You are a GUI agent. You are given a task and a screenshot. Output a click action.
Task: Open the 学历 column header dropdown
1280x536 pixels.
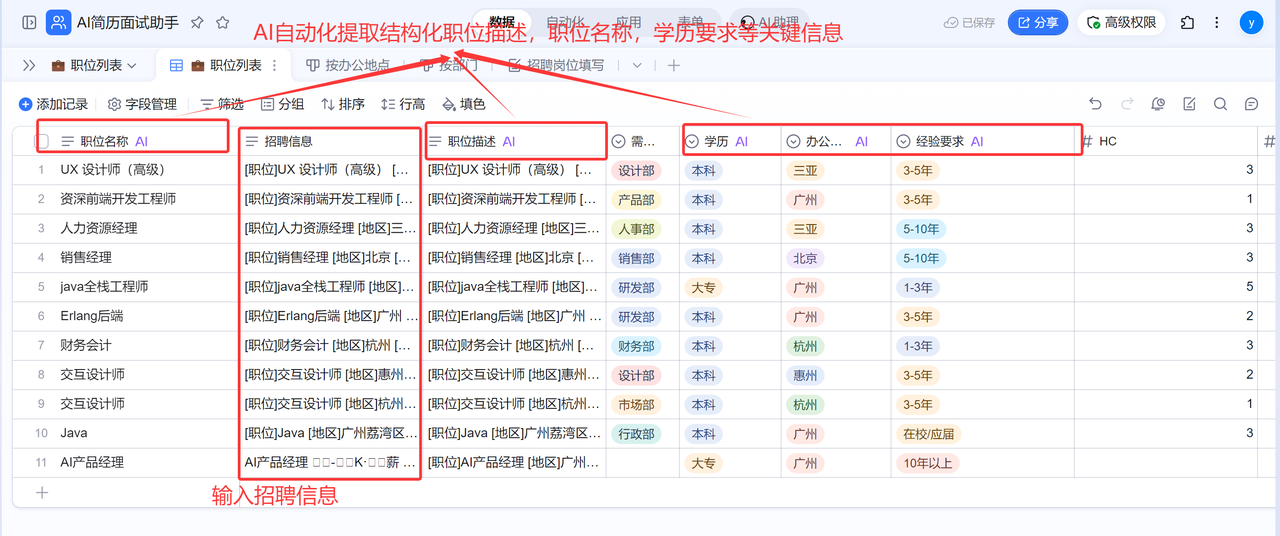click(692, 142)
